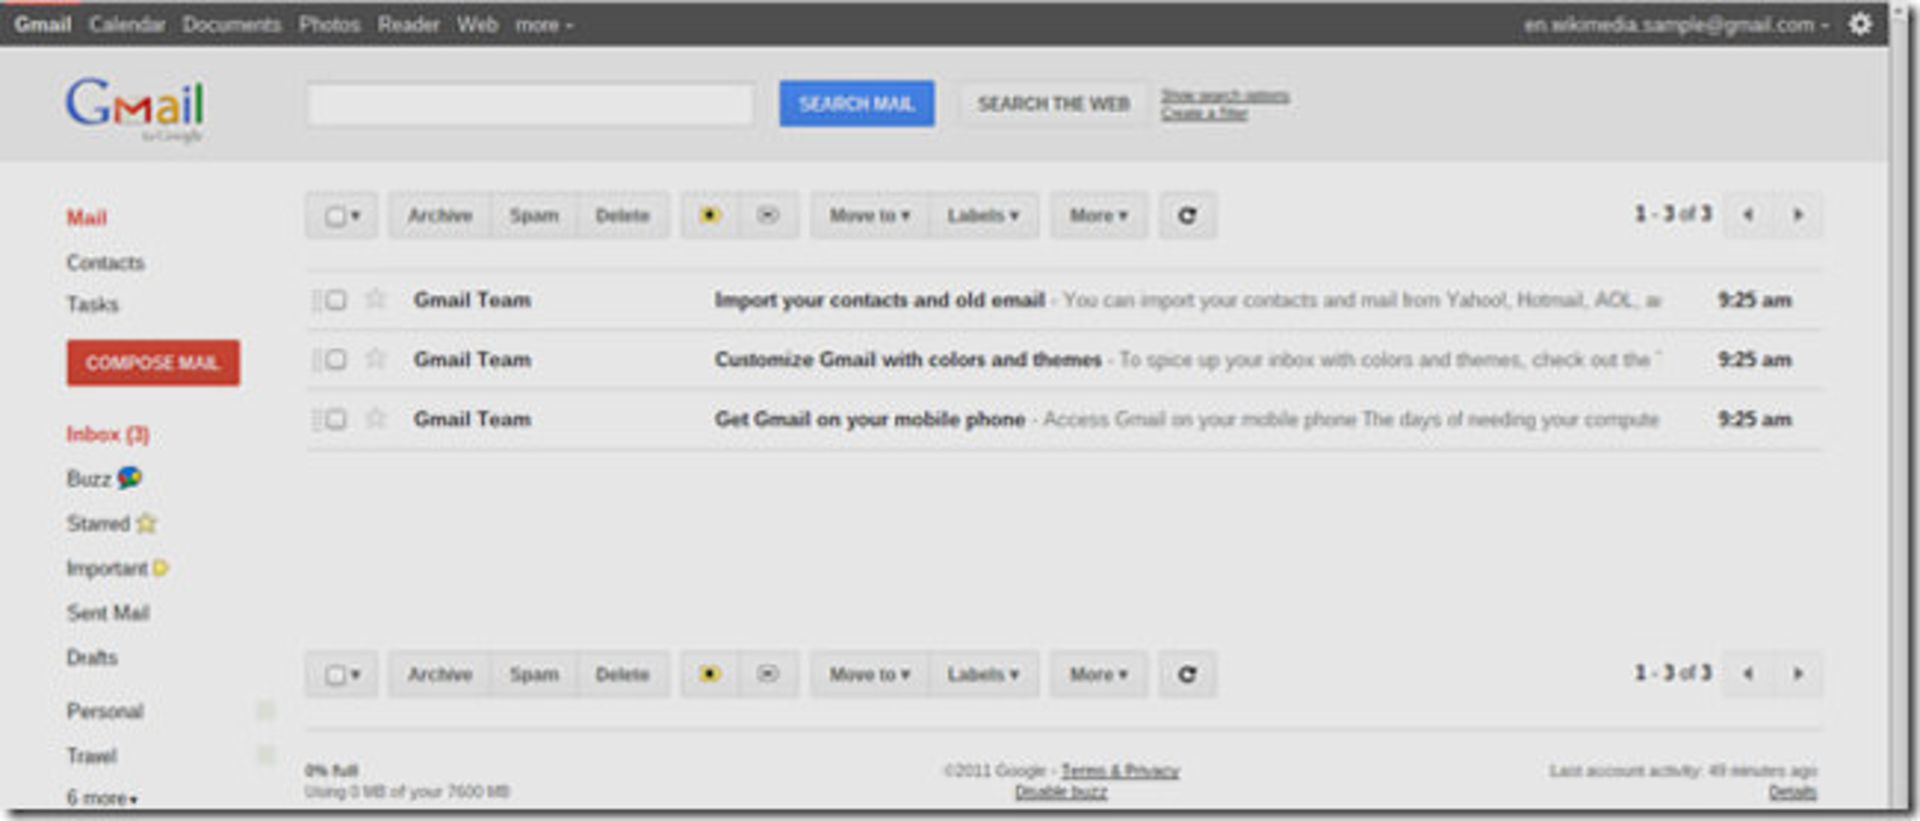Open Web from the top bar
Image resolution: width=1920 pixels, height=821 pixels.
477,24
